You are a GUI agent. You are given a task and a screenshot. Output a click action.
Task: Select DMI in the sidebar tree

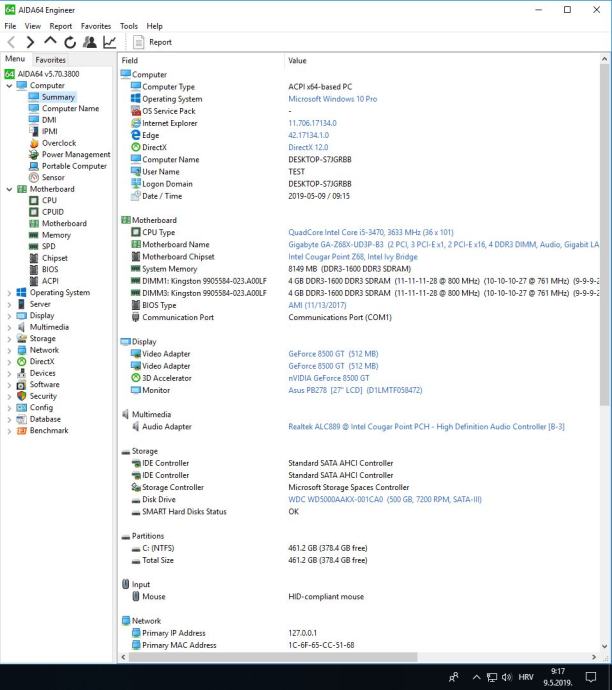(49, 120)
